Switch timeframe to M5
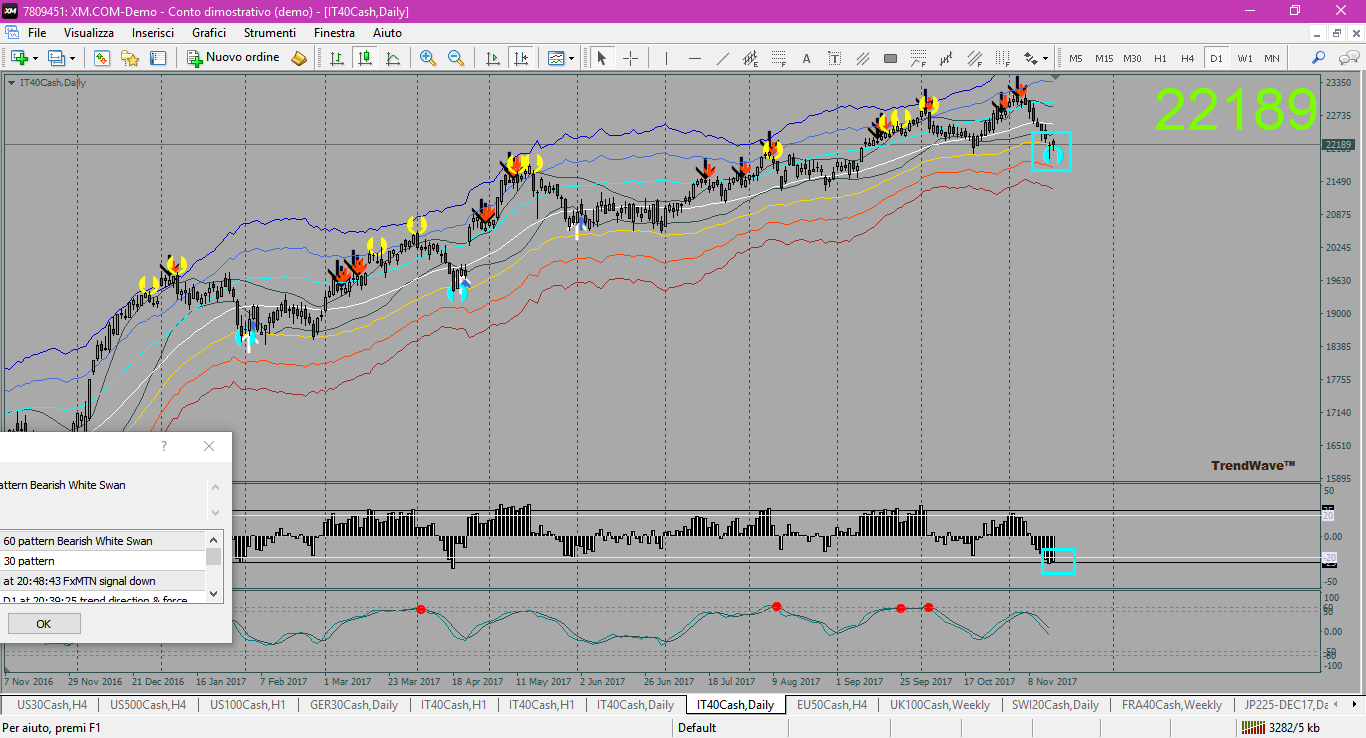The height and width of the screenshot is (738, 1366). 1076,58
